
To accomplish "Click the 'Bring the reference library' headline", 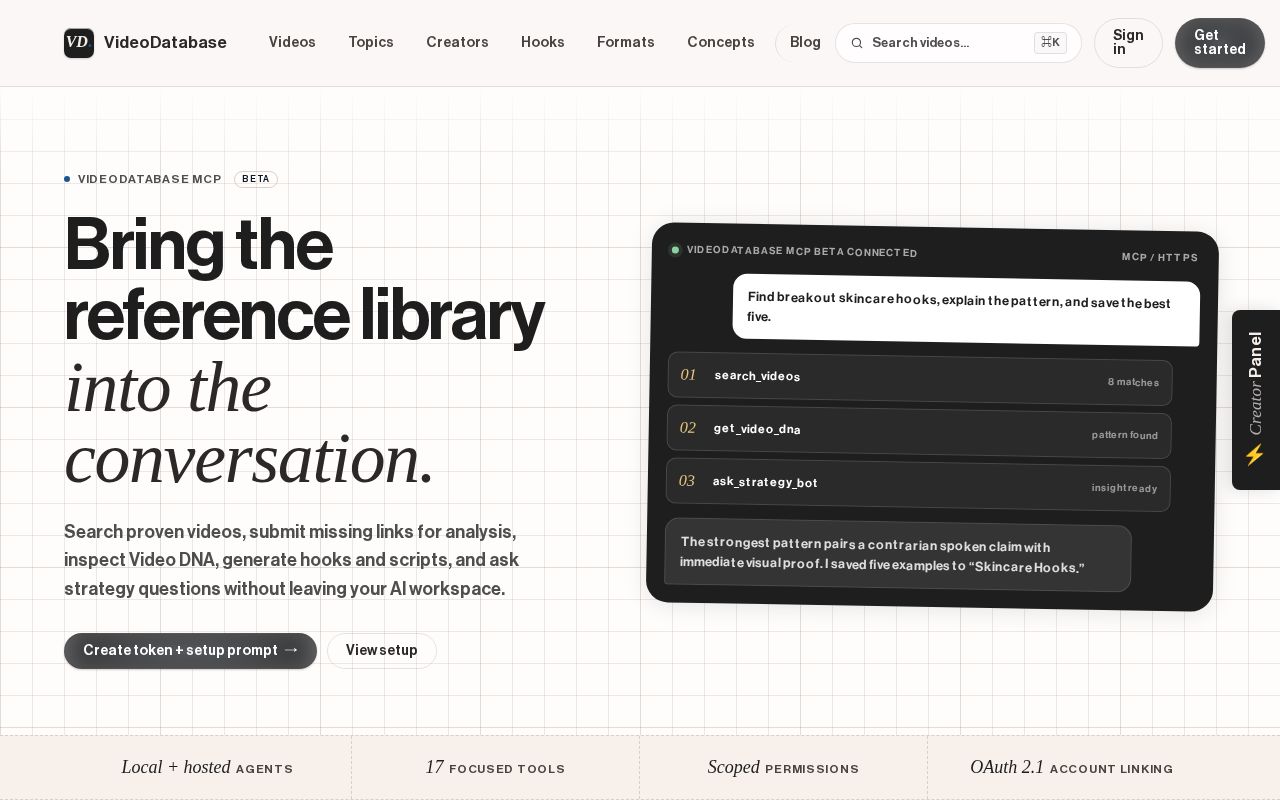I will click(x=304, y=279).
